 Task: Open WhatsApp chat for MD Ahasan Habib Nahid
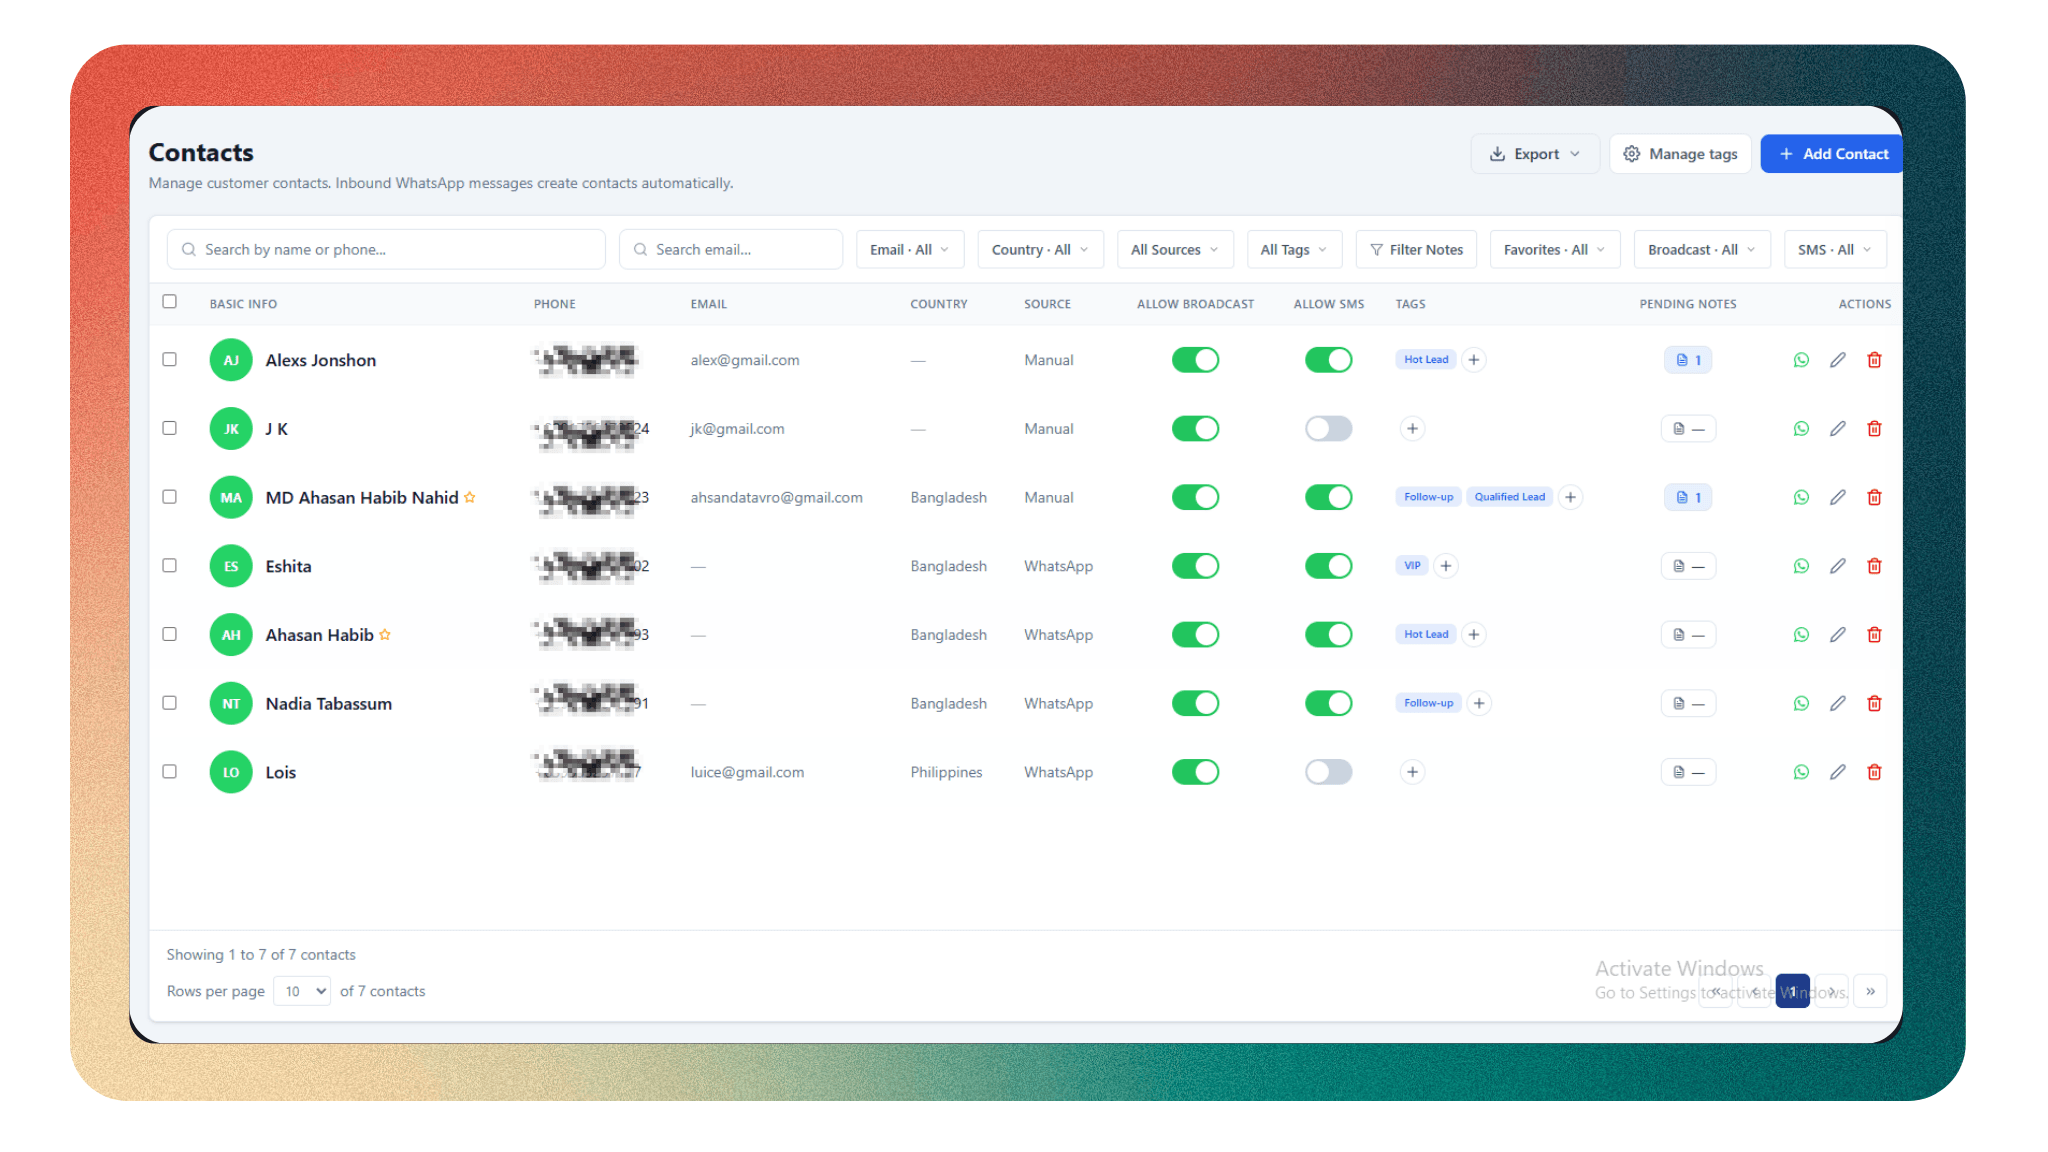[x=1801, y=498]
